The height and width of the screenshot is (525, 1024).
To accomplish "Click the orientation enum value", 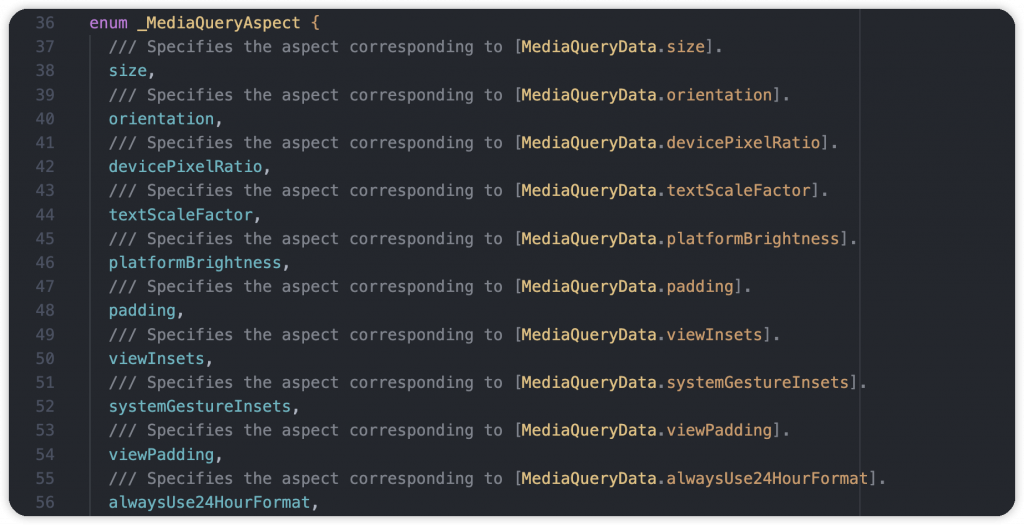I will tap(161, 119).
